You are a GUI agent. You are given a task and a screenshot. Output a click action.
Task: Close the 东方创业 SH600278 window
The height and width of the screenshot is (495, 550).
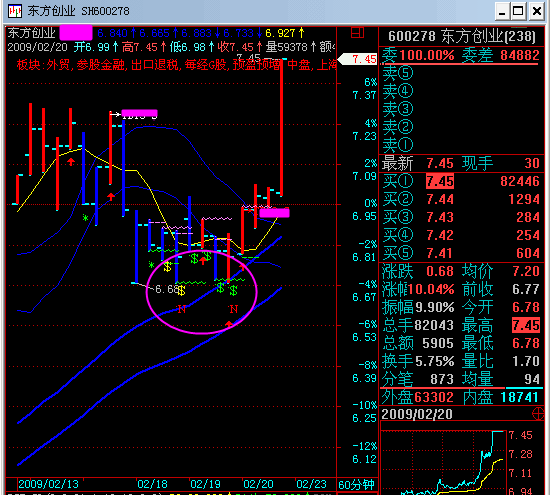[x=537, y=11]
